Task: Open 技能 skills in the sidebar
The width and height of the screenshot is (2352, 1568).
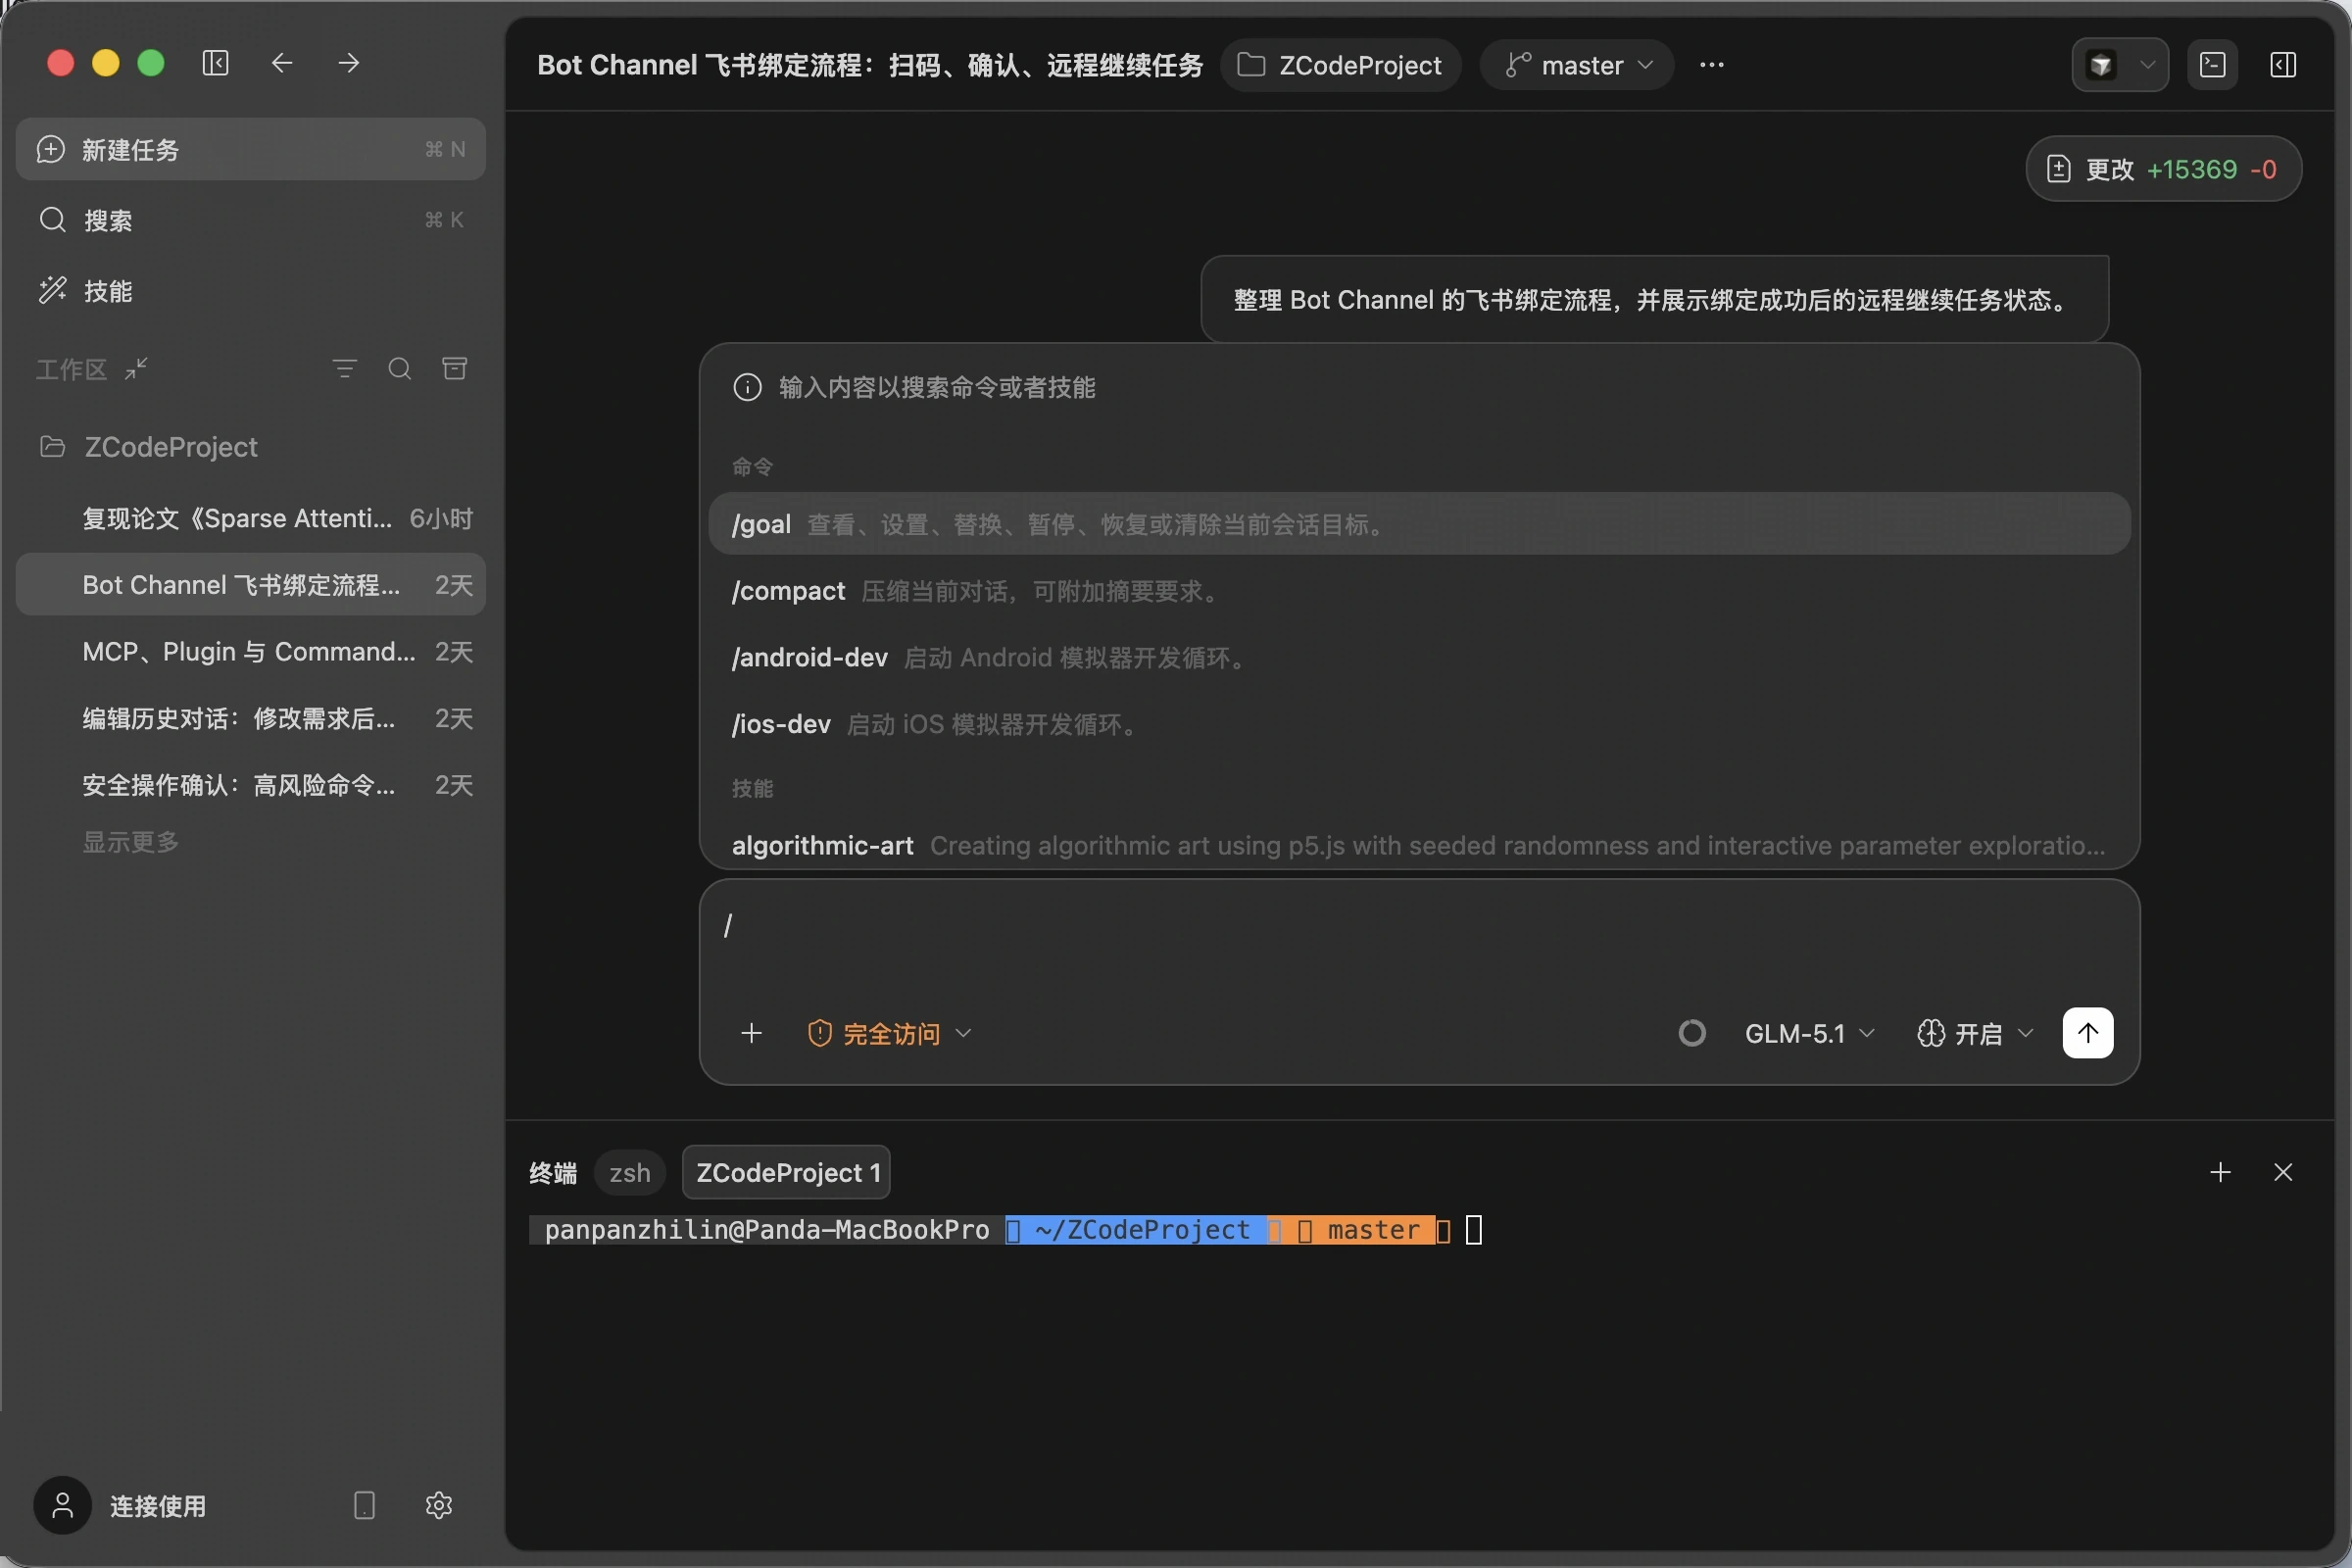Action: (251, 291)
